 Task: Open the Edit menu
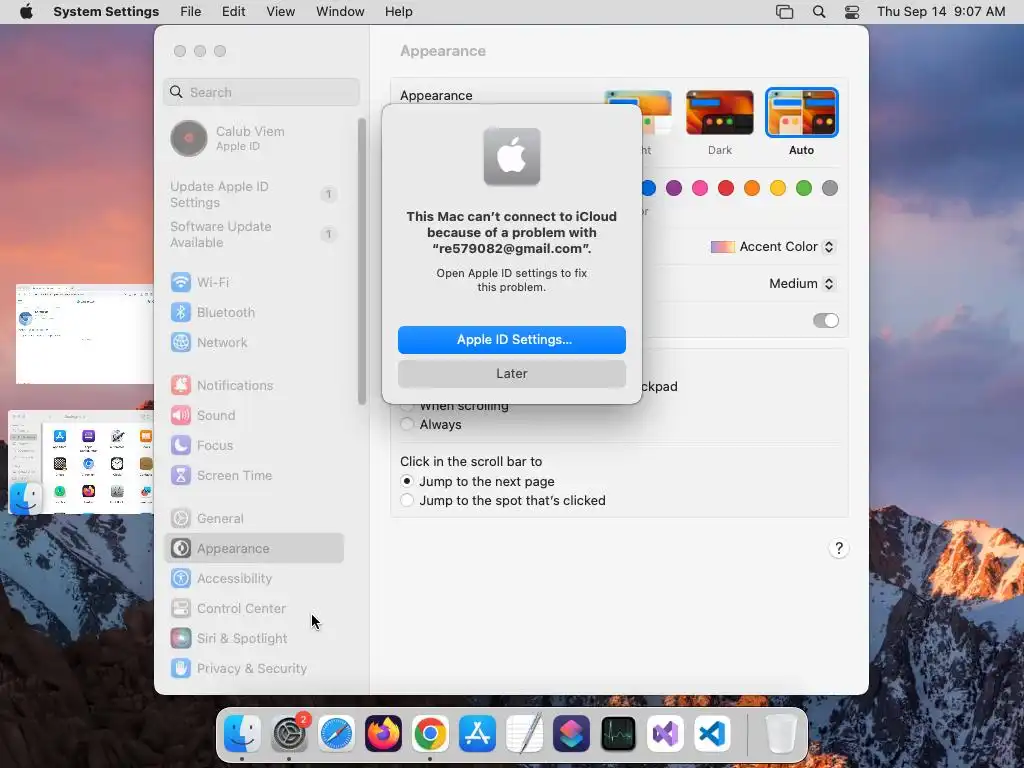(x=233, y=12)
